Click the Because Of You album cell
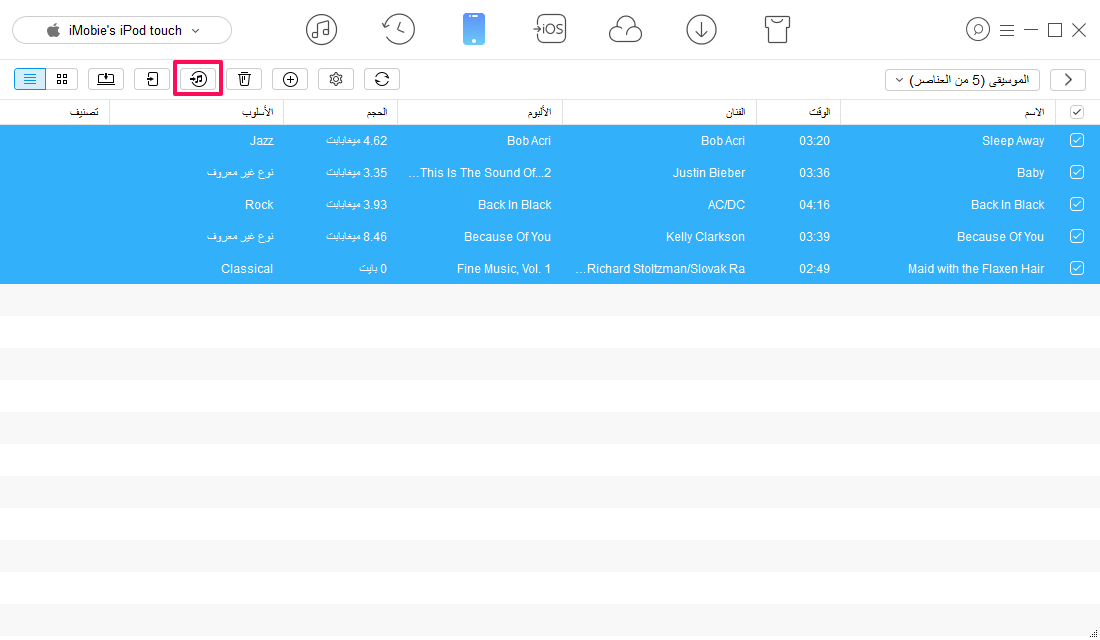Screen dimensions: 1100x640 507,237
